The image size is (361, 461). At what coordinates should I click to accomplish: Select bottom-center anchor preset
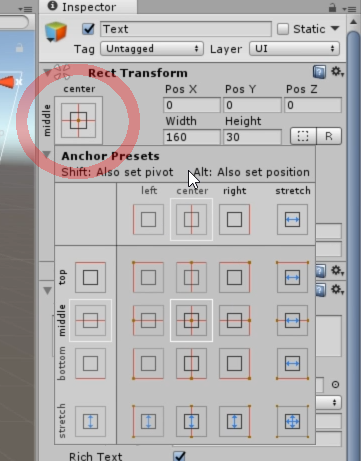191,363
